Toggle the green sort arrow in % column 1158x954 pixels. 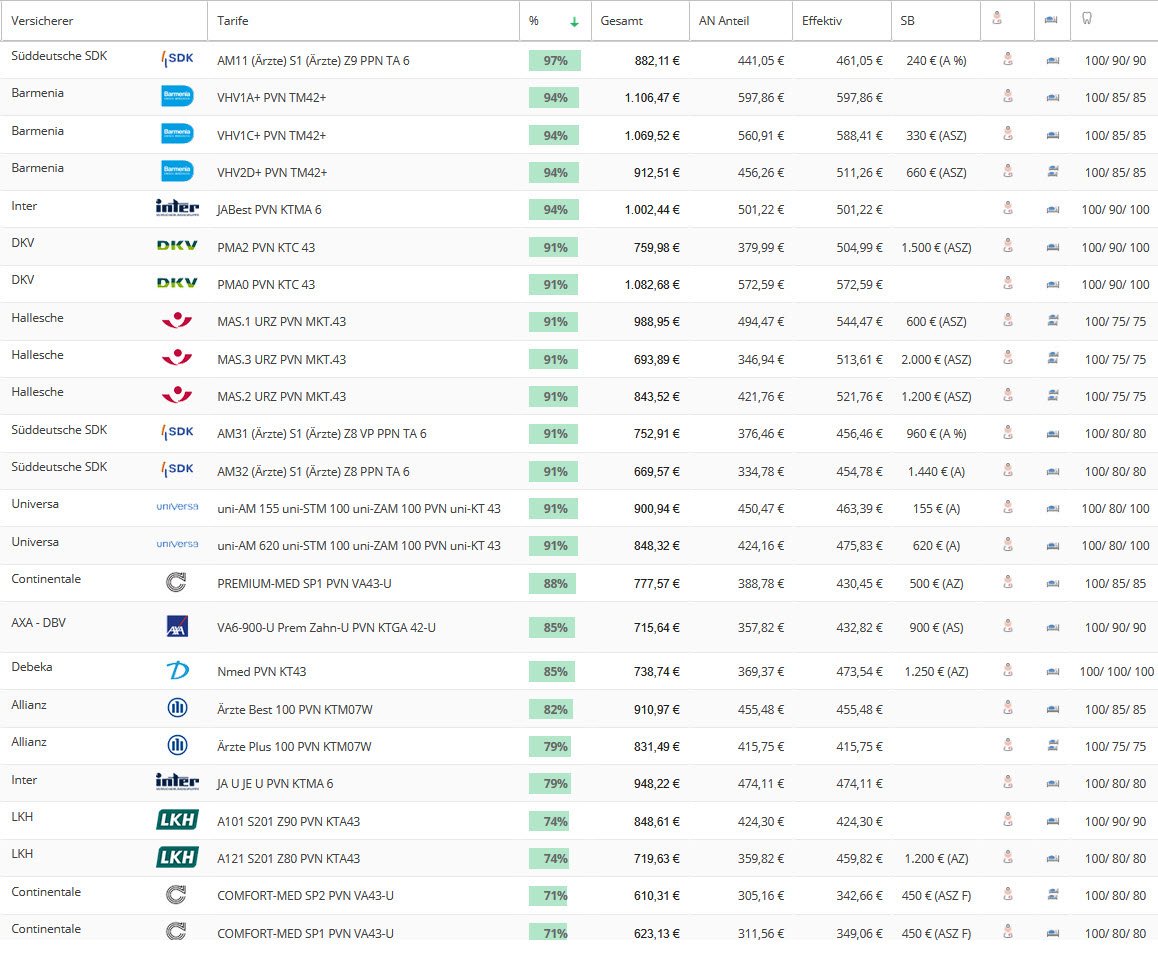574,21
